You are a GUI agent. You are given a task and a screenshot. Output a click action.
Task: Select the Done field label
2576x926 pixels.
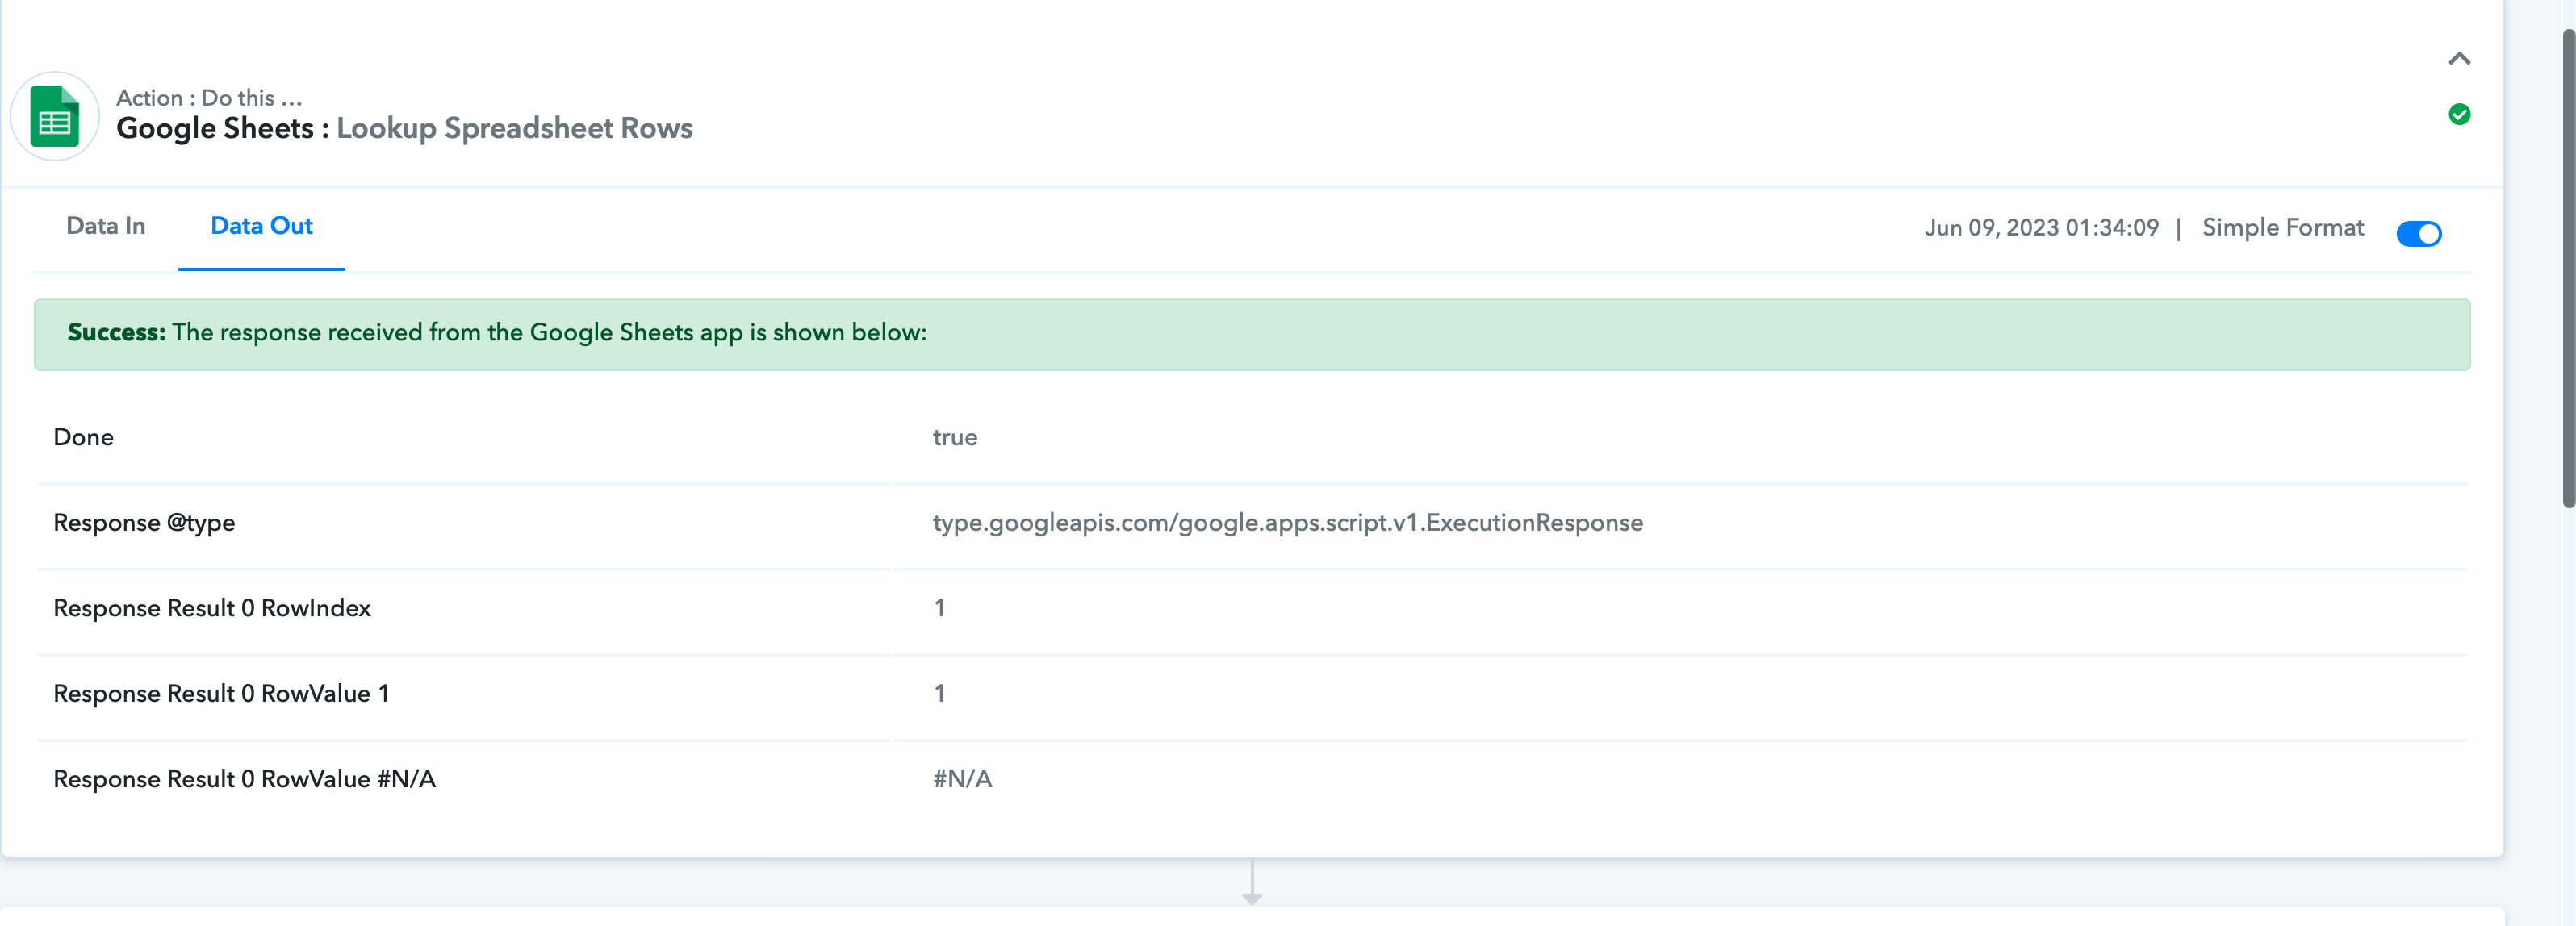tap(84, 437)
